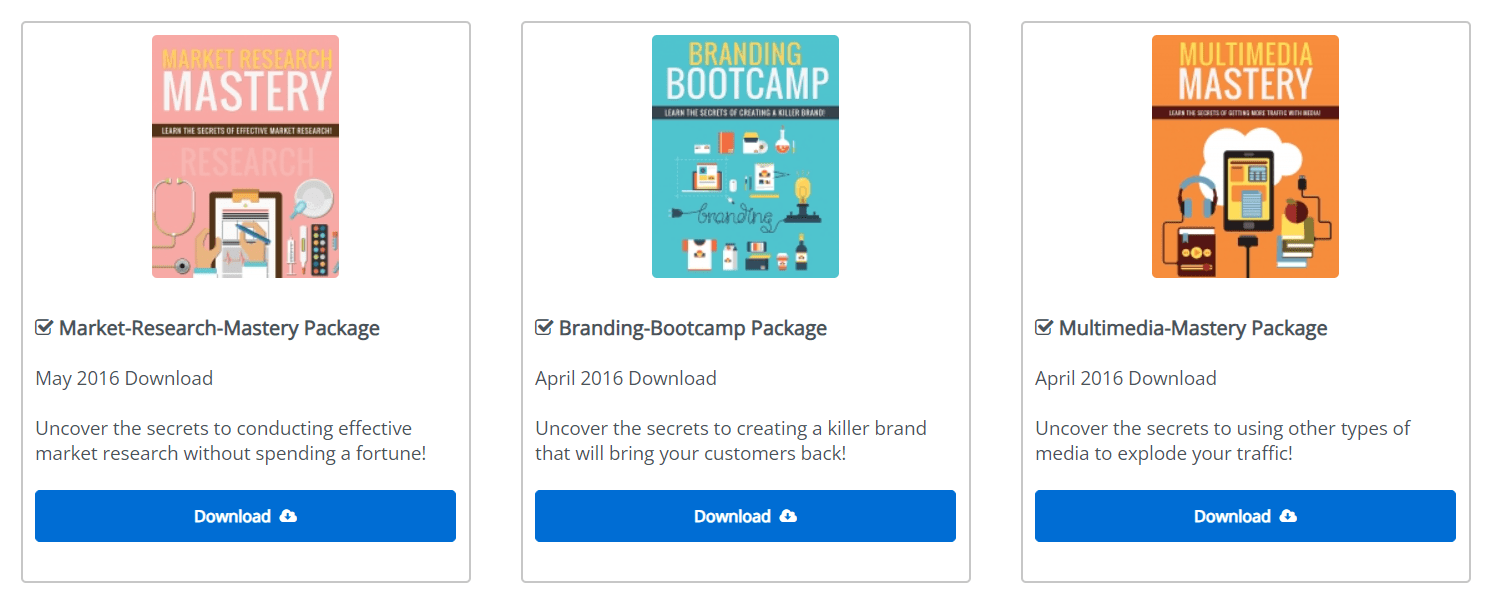Click the cloud icon on Branding-Bootcamp Download button
The width and height of the screenshot is (1495, 607).
point(788,516)
